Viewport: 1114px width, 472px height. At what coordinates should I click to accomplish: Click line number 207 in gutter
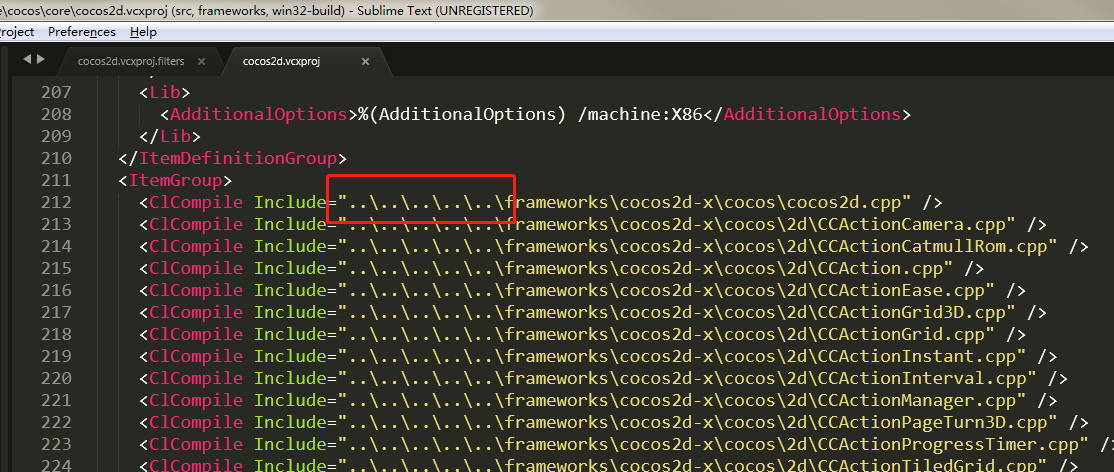55,92
